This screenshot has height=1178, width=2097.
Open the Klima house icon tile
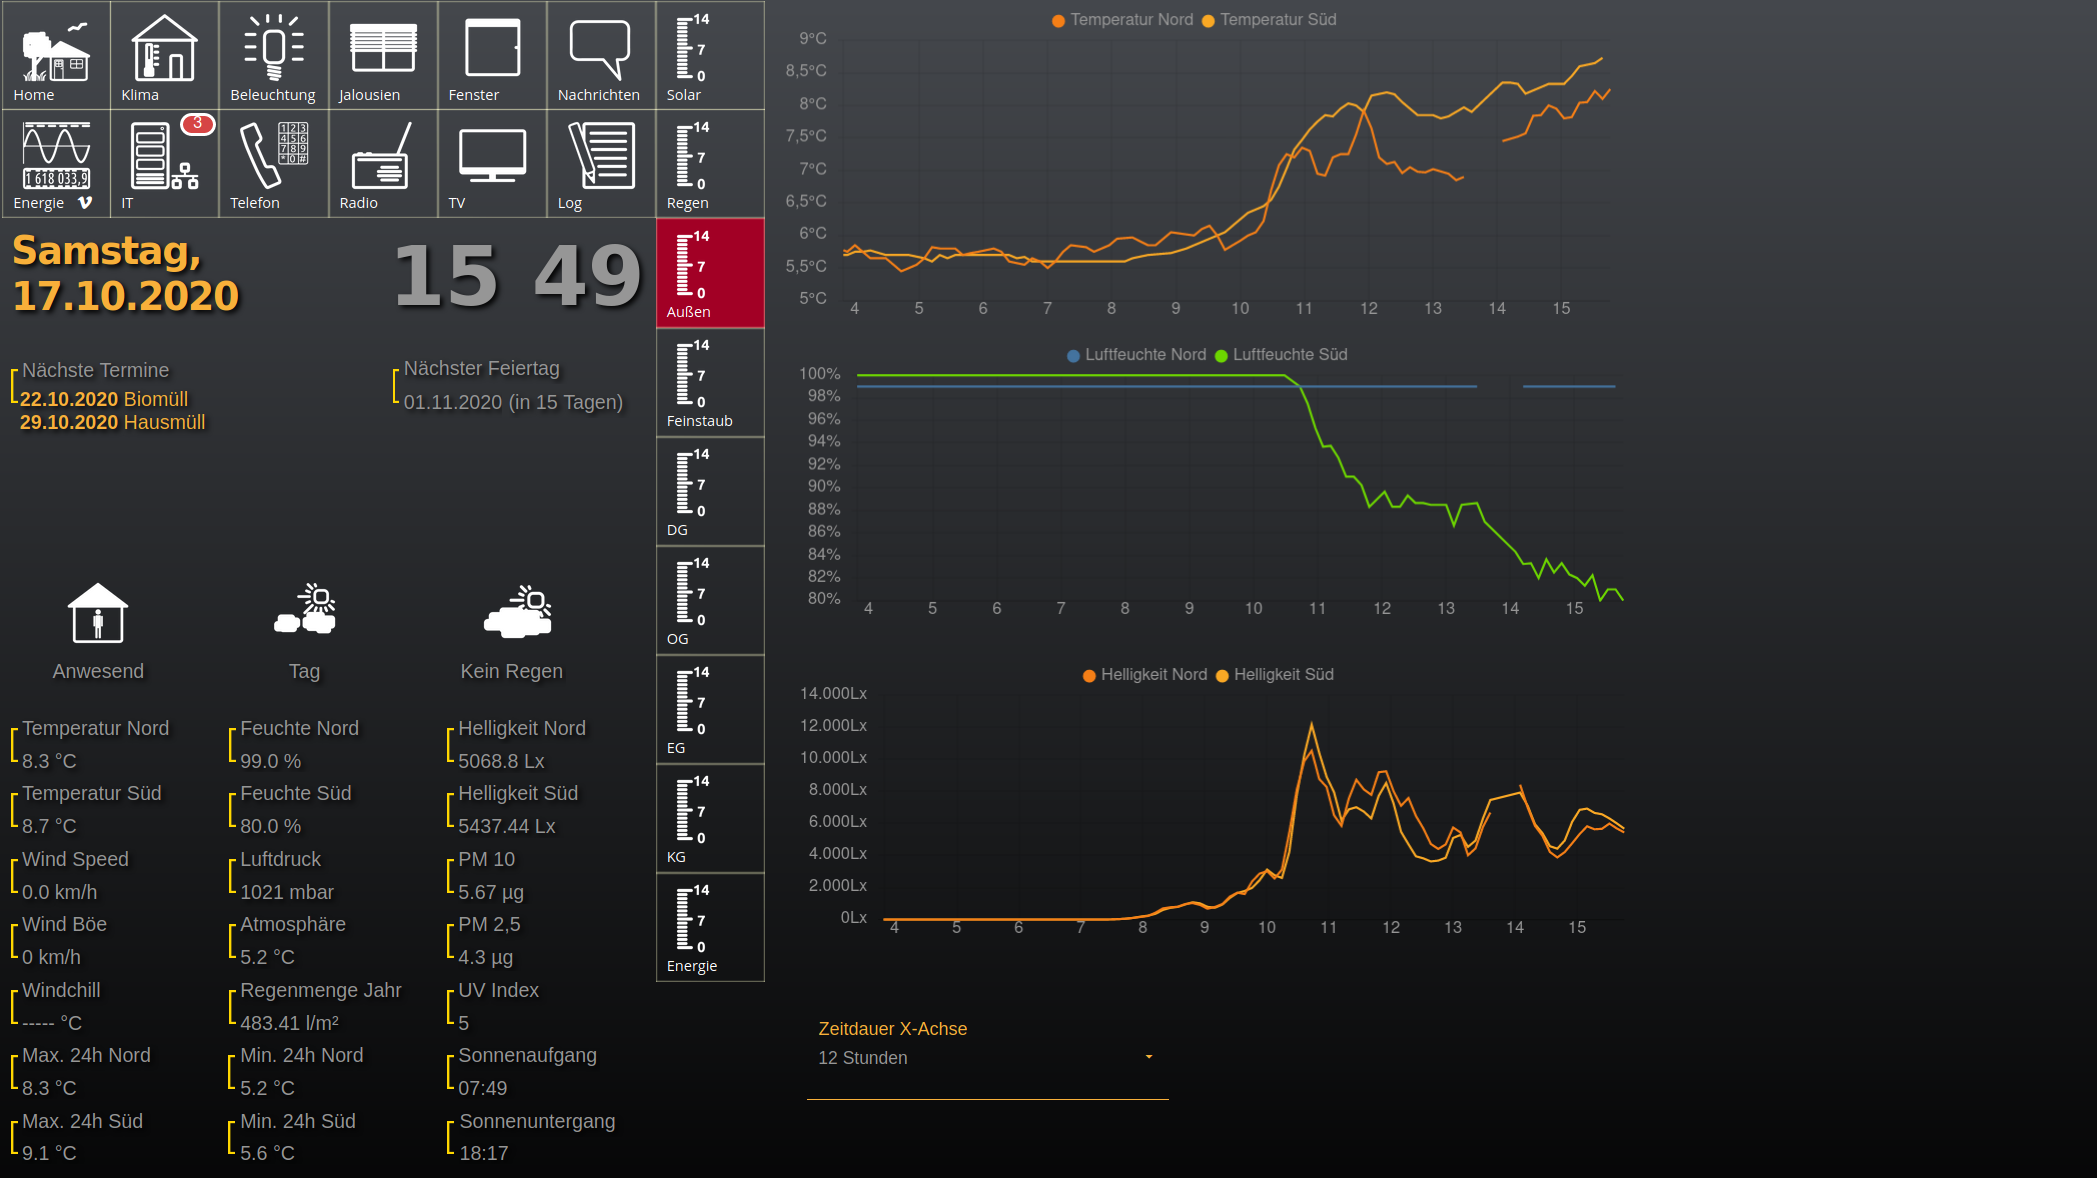[164, 55]
